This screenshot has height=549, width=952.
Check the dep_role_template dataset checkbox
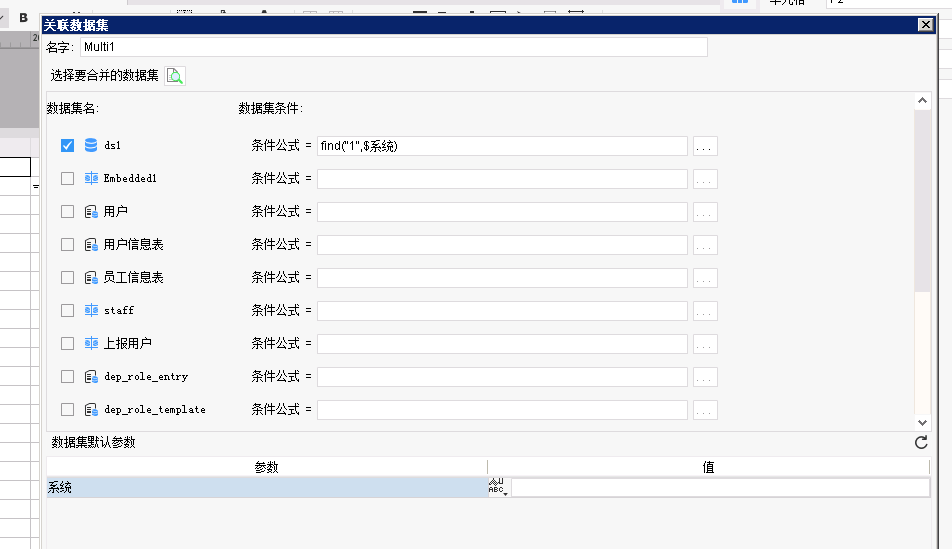67,410
